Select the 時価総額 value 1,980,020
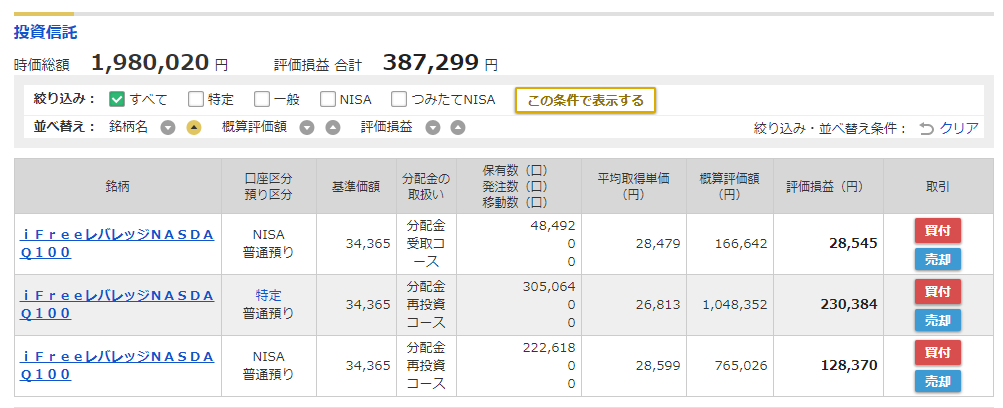Viewport: 1003px width, 408px height. click(x=150, y=63)
